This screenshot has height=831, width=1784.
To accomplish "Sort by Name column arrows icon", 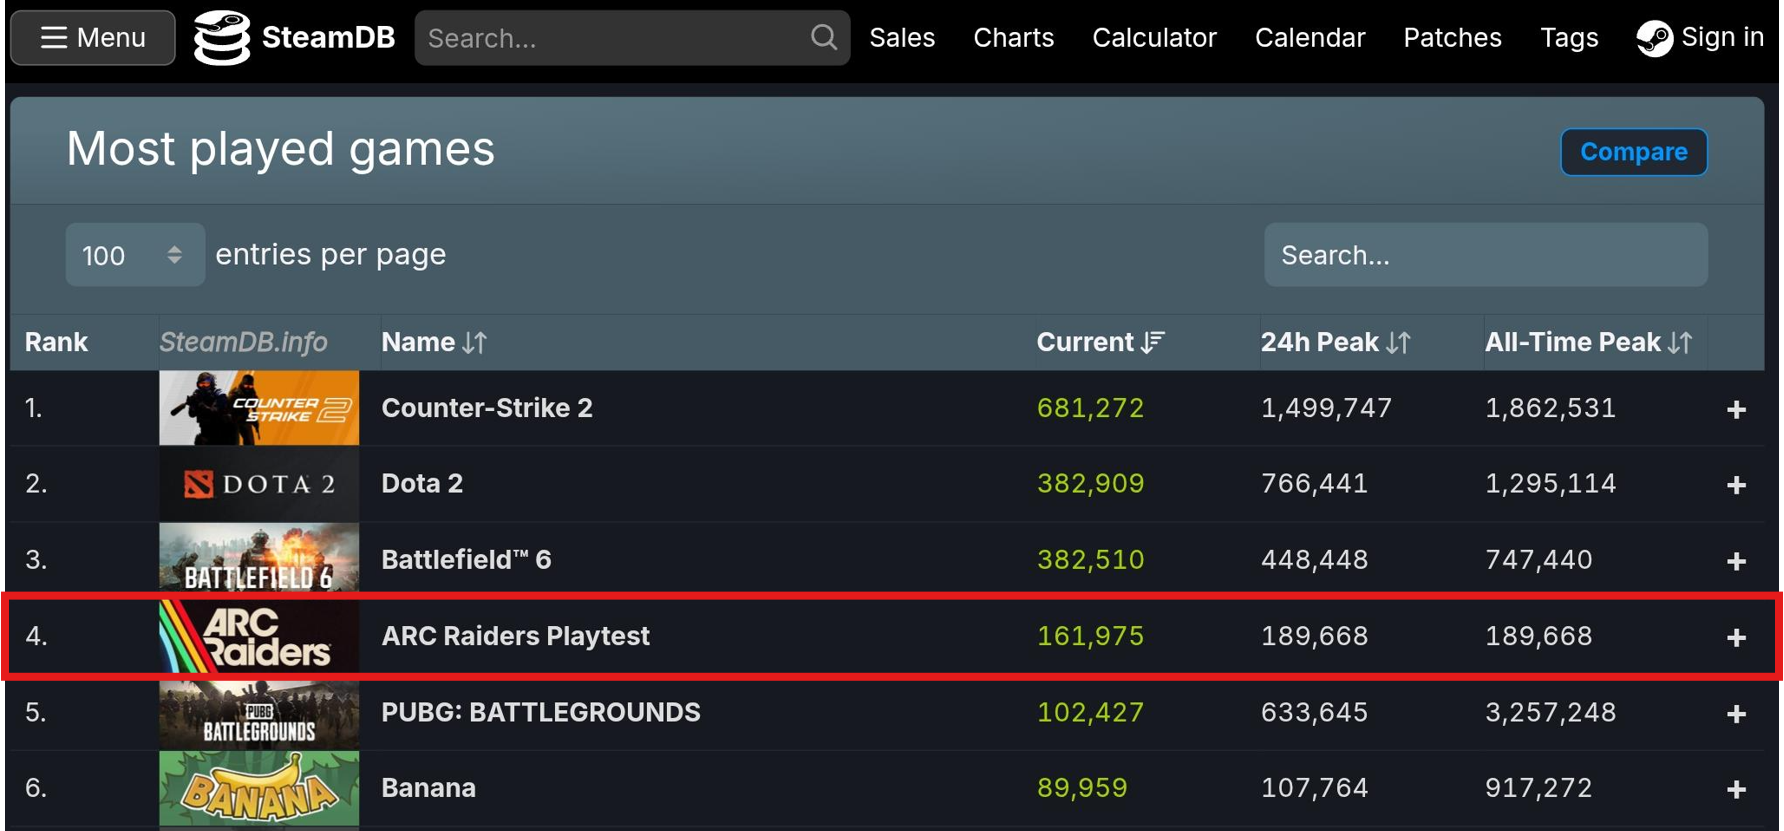I will [x=475, y=343].
